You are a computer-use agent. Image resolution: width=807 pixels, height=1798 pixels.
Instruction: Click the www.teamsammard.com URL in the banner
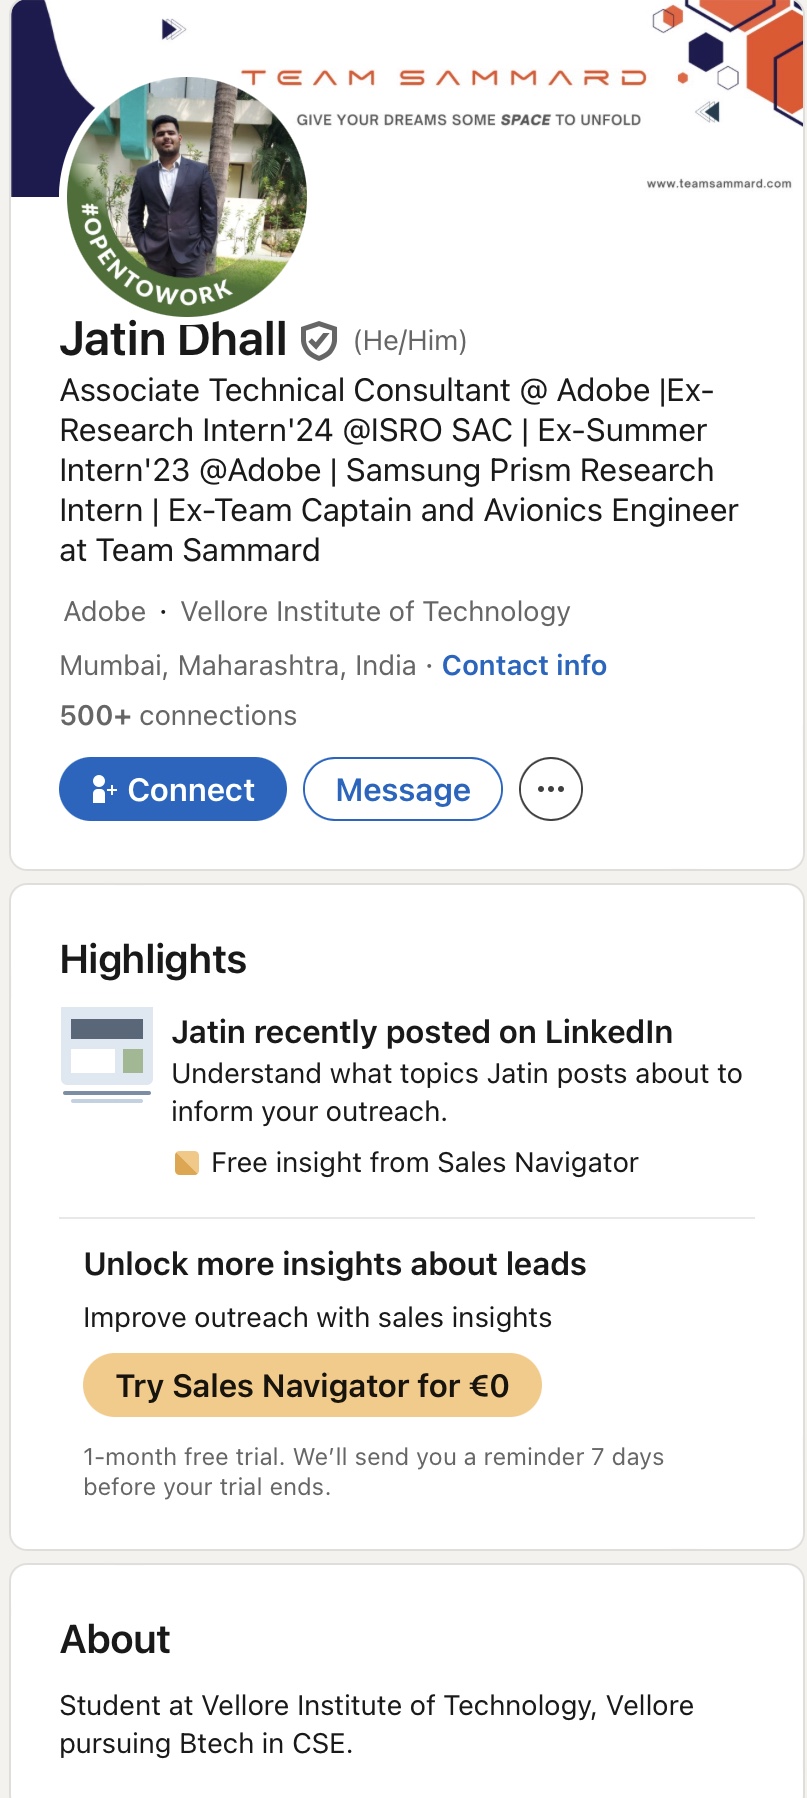pos(718,184)
